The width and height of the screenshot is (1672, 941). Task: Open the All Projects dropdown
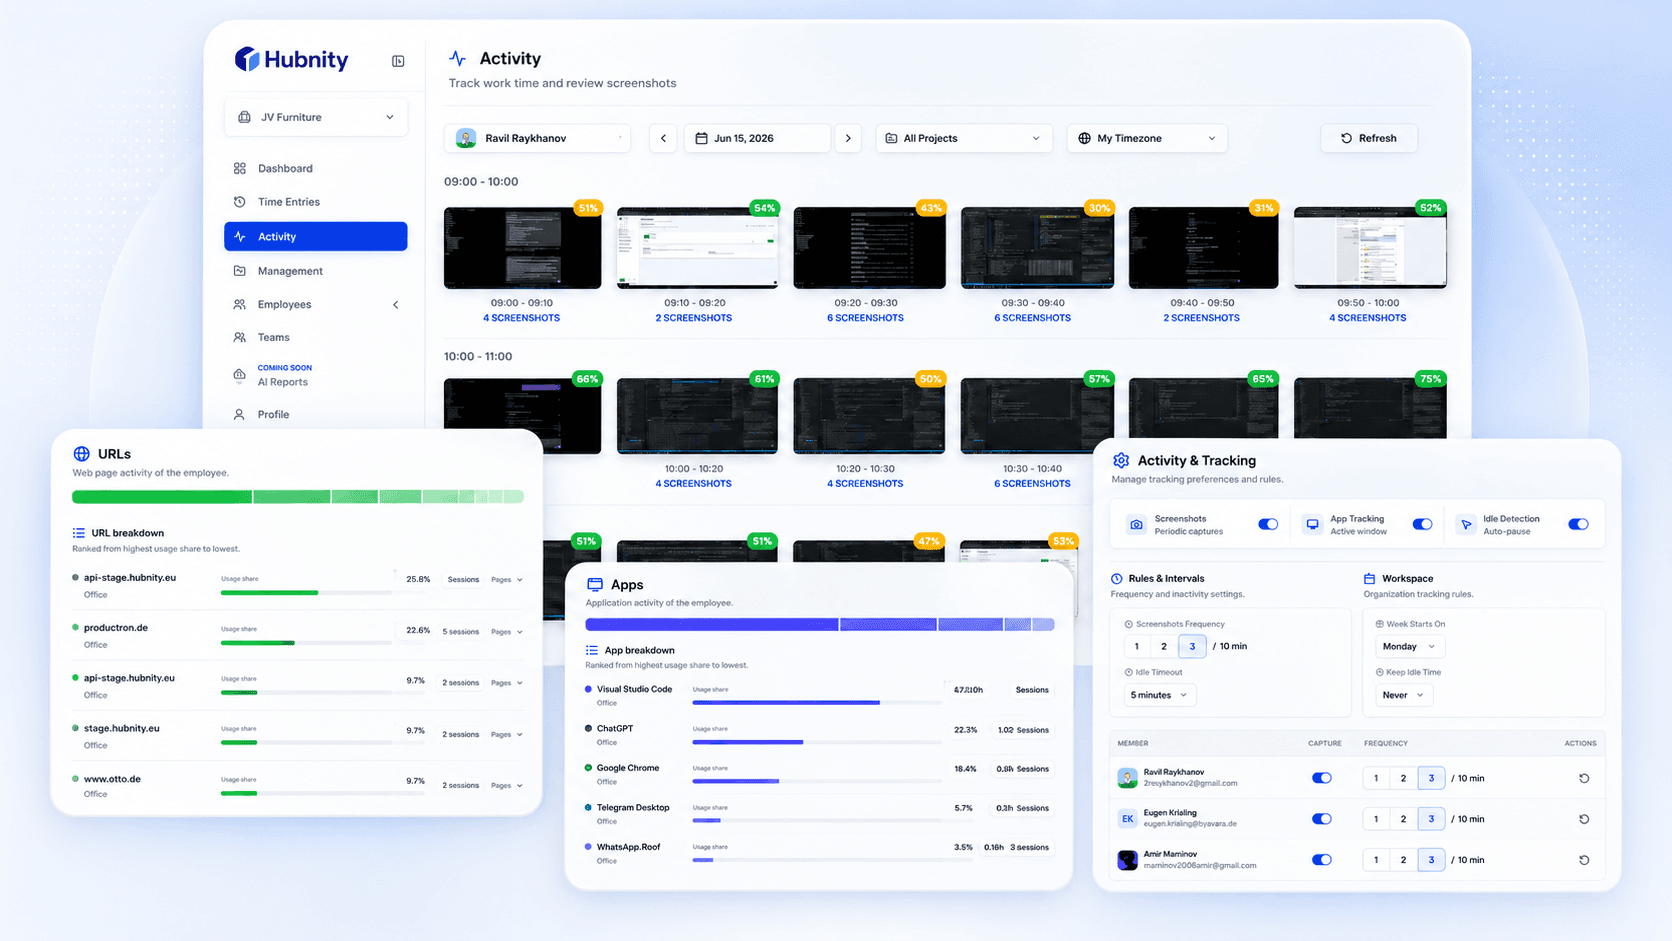[964, 138]
